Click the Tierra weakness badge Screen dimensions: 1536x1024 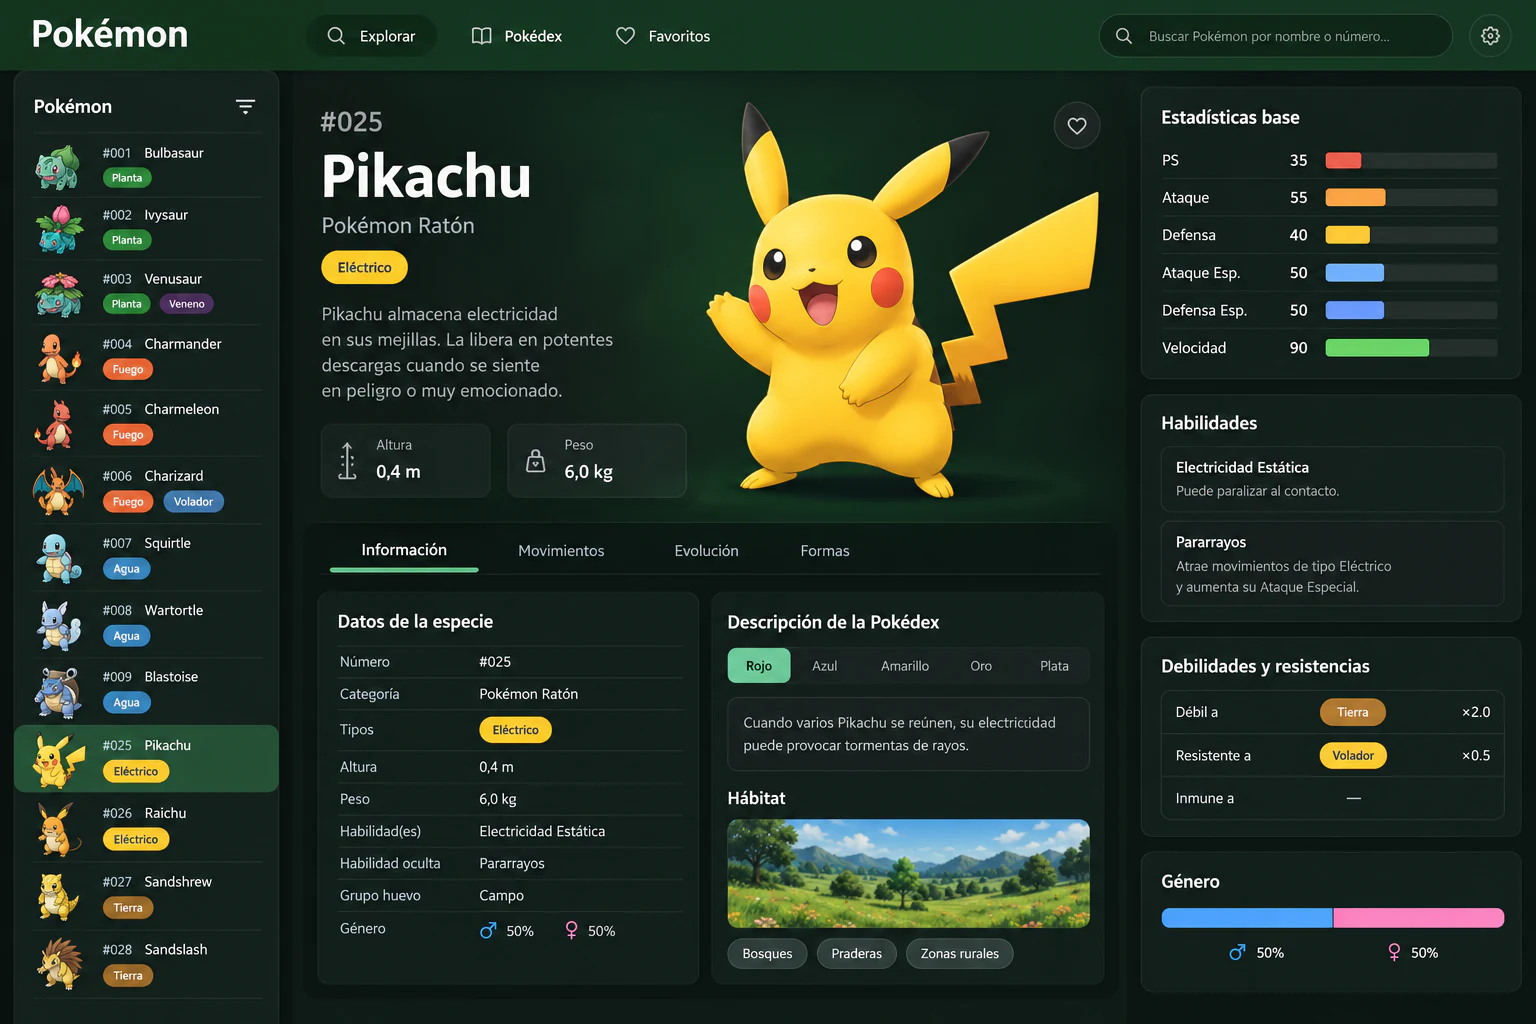pos(1353,712)
